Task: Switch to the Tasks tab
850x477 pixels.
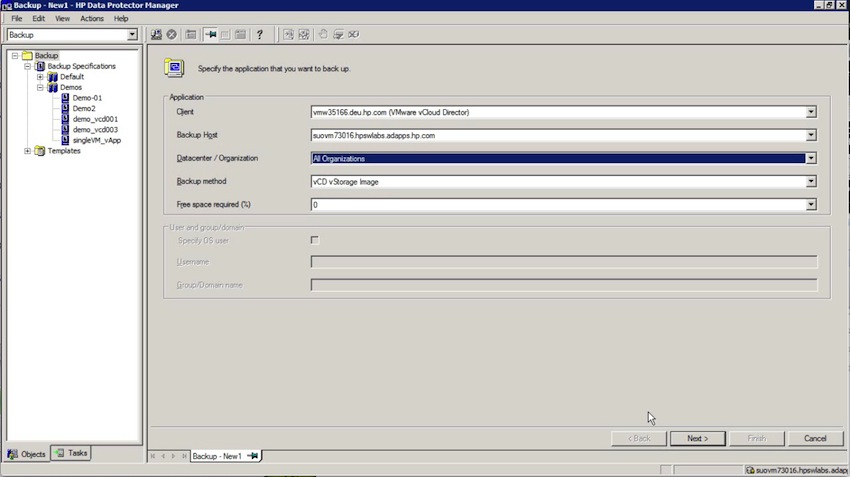Action: pyautogui.click(x=71, y=453)
